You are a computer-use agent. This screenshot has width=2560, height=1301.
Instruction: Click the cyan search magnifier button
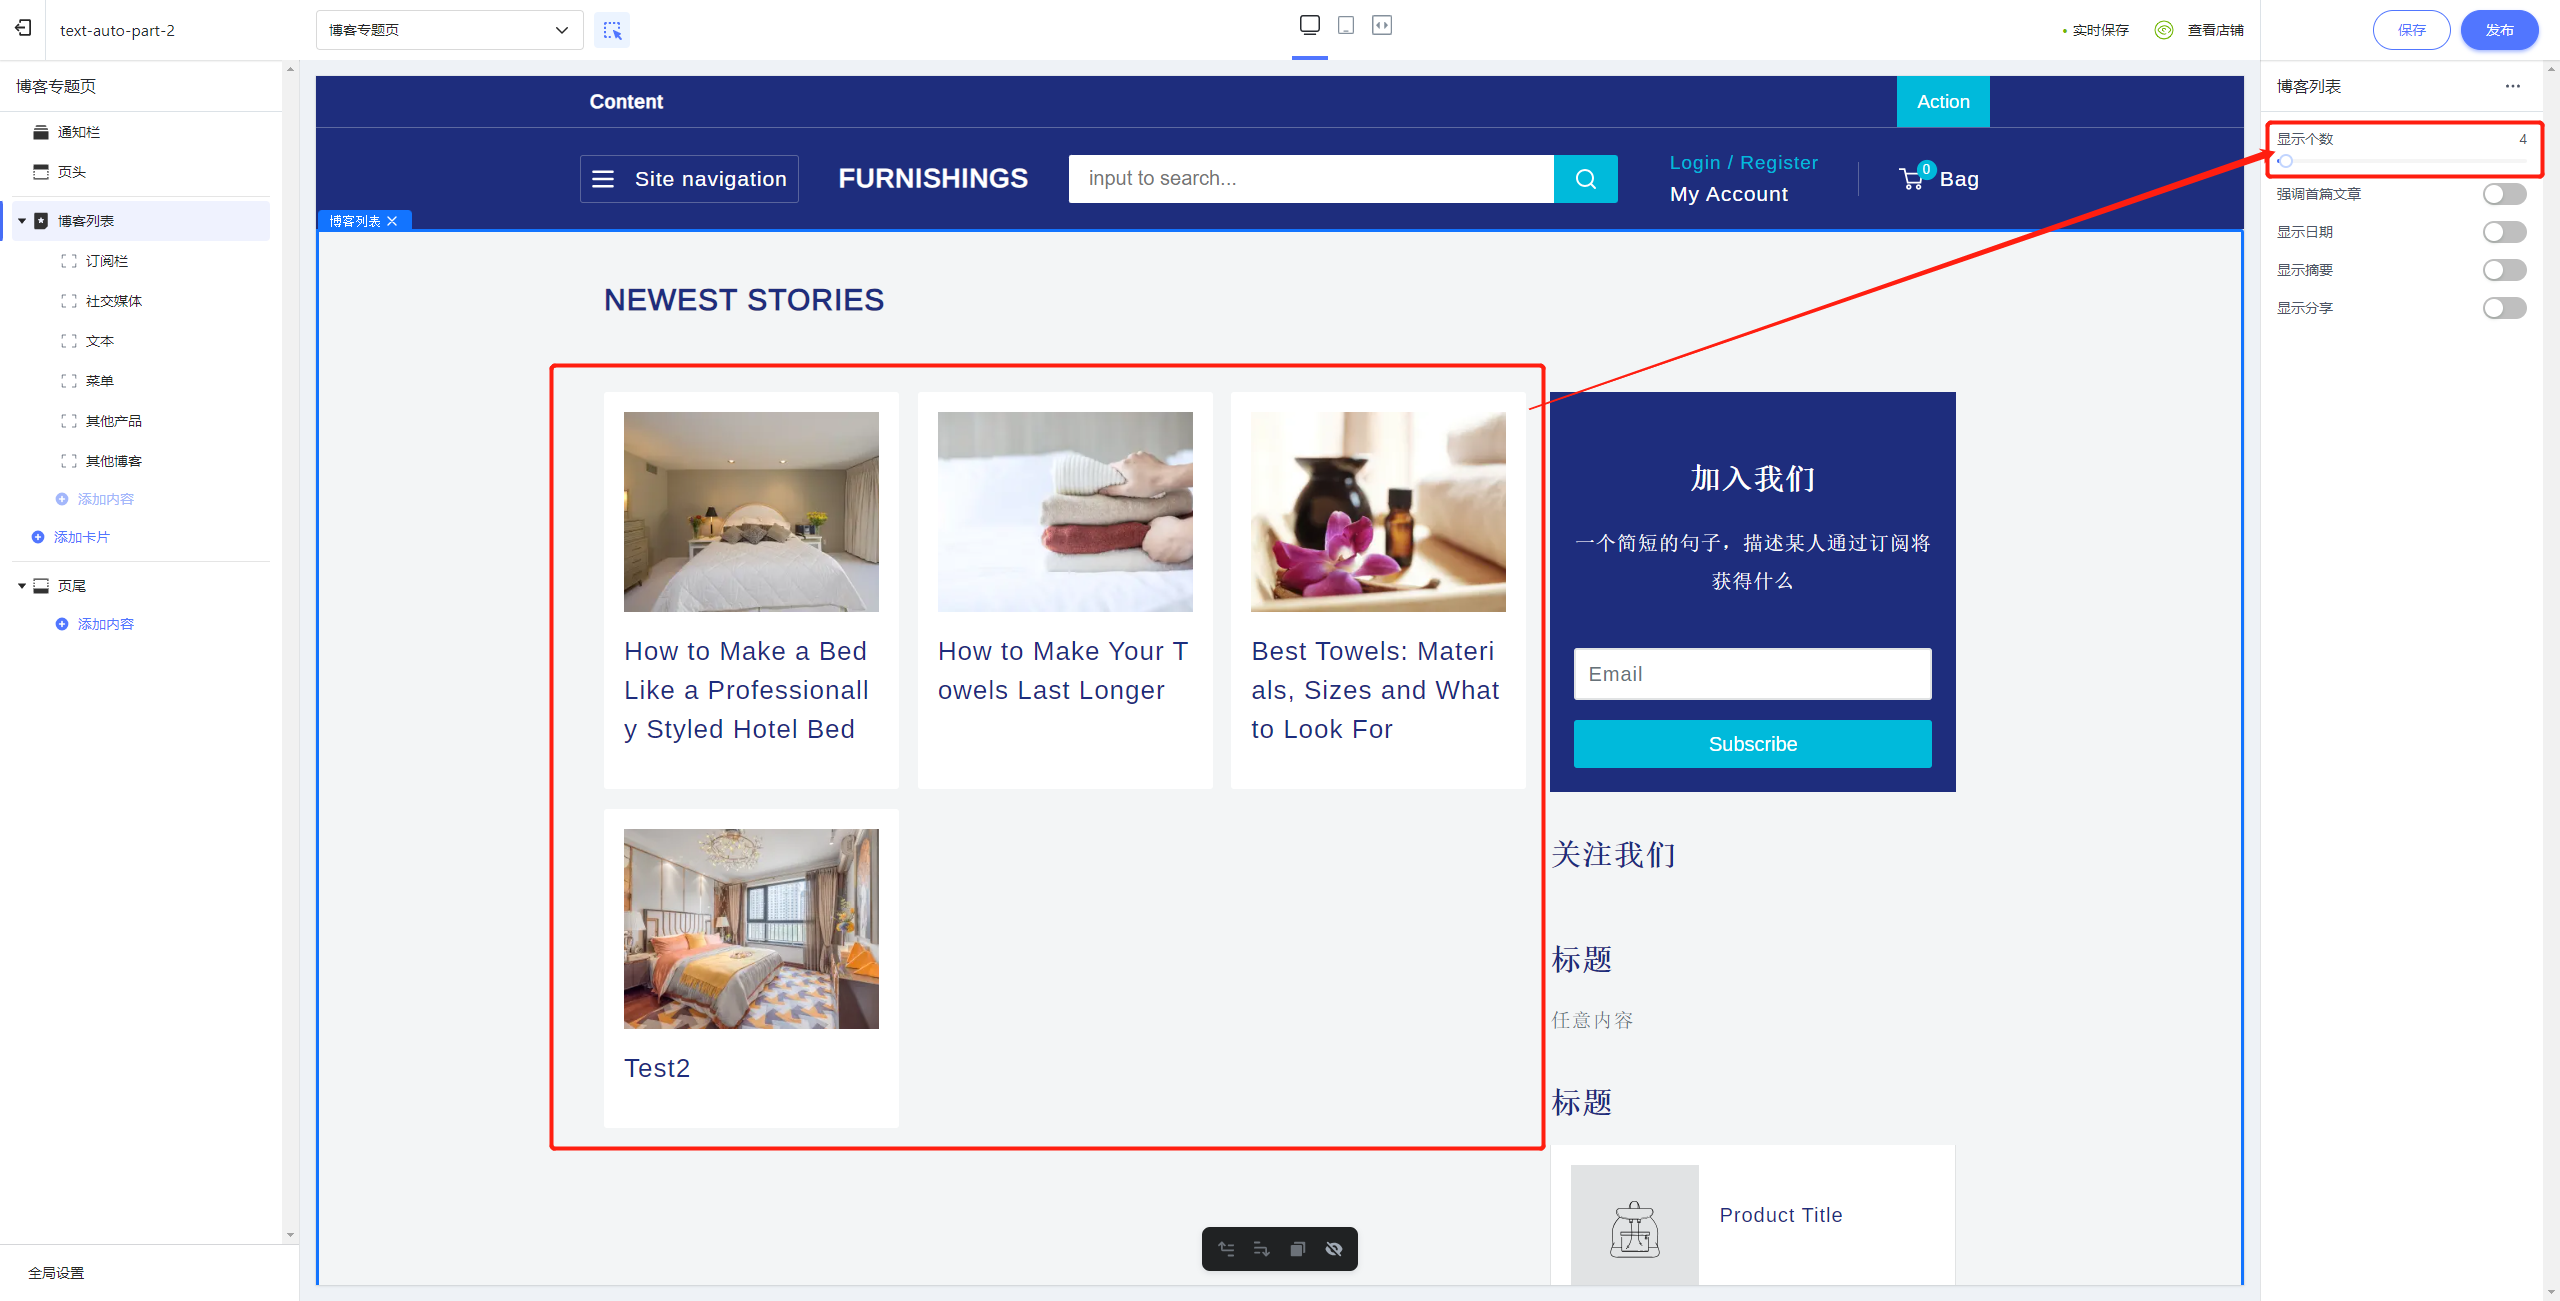click(x=1585, y=179)
